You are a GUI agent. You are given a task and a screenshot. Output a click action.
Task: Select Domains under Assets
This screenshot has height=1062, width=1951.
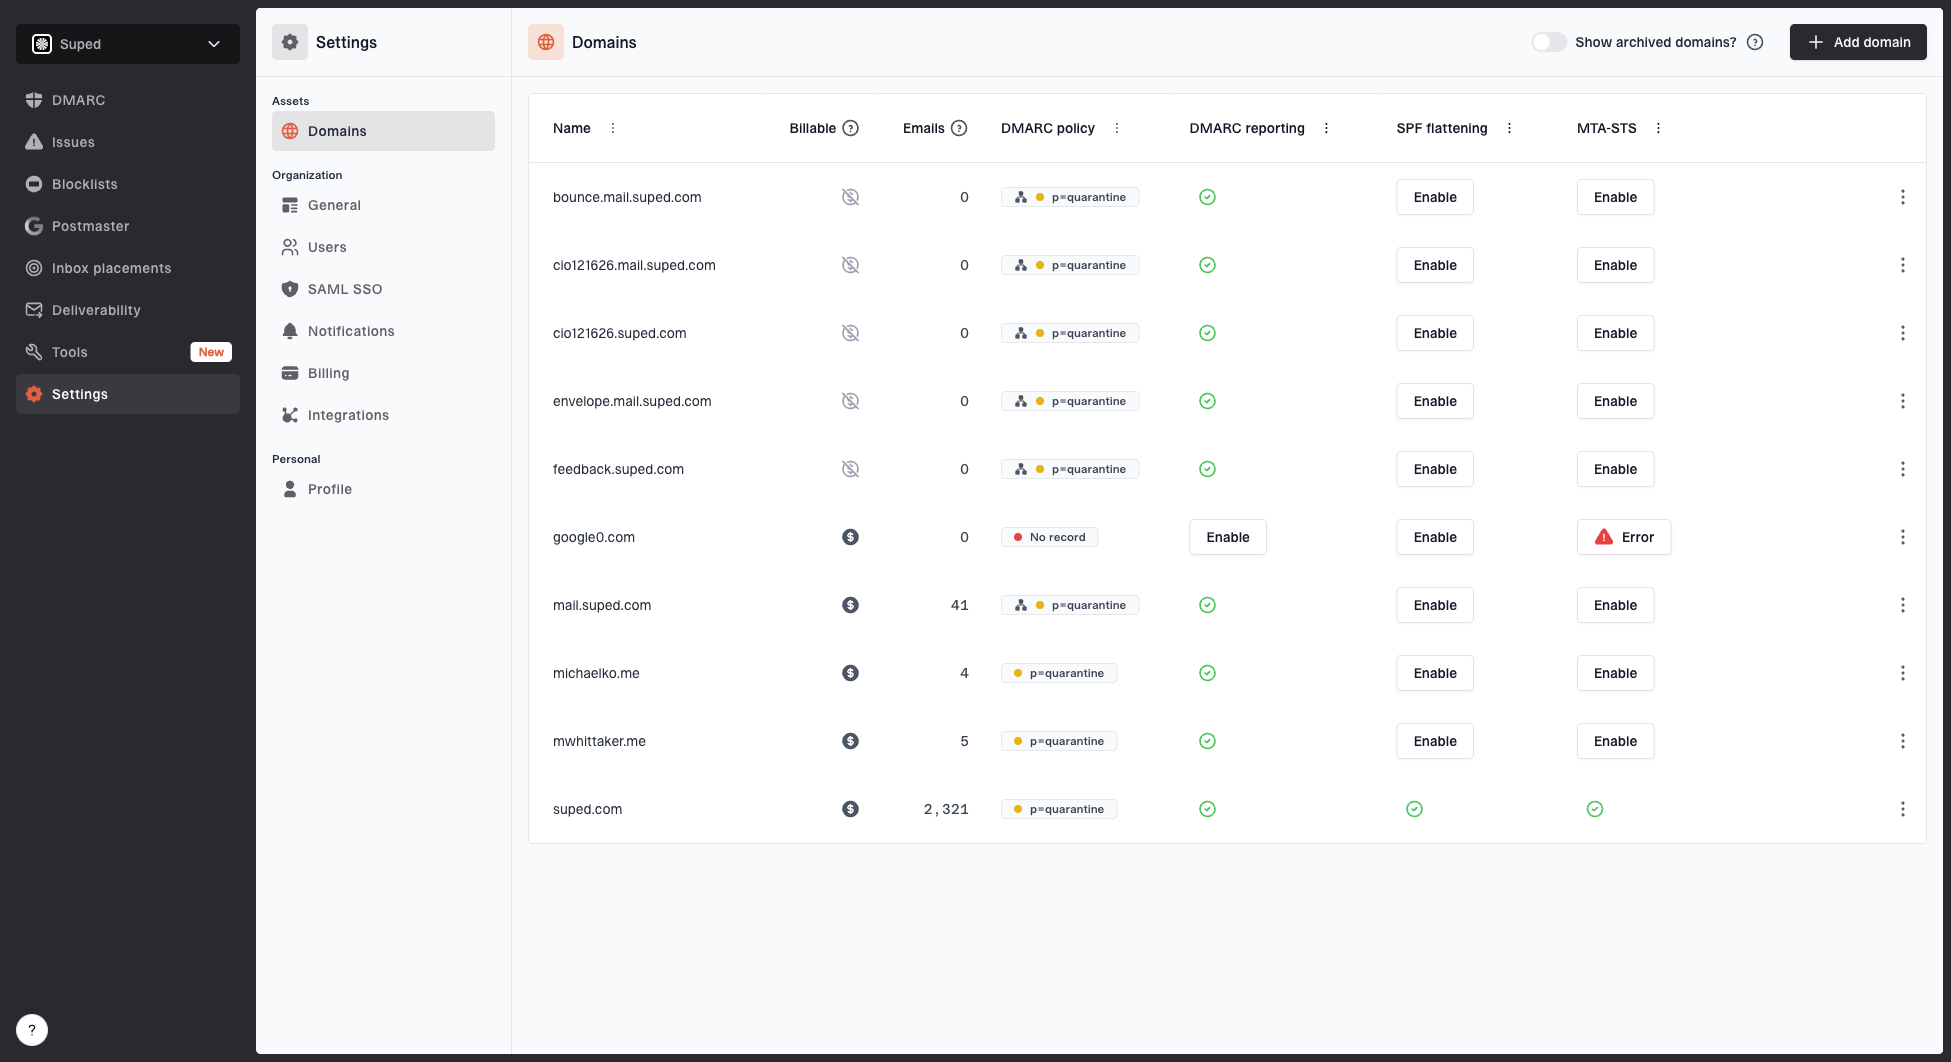click(383, 131)
